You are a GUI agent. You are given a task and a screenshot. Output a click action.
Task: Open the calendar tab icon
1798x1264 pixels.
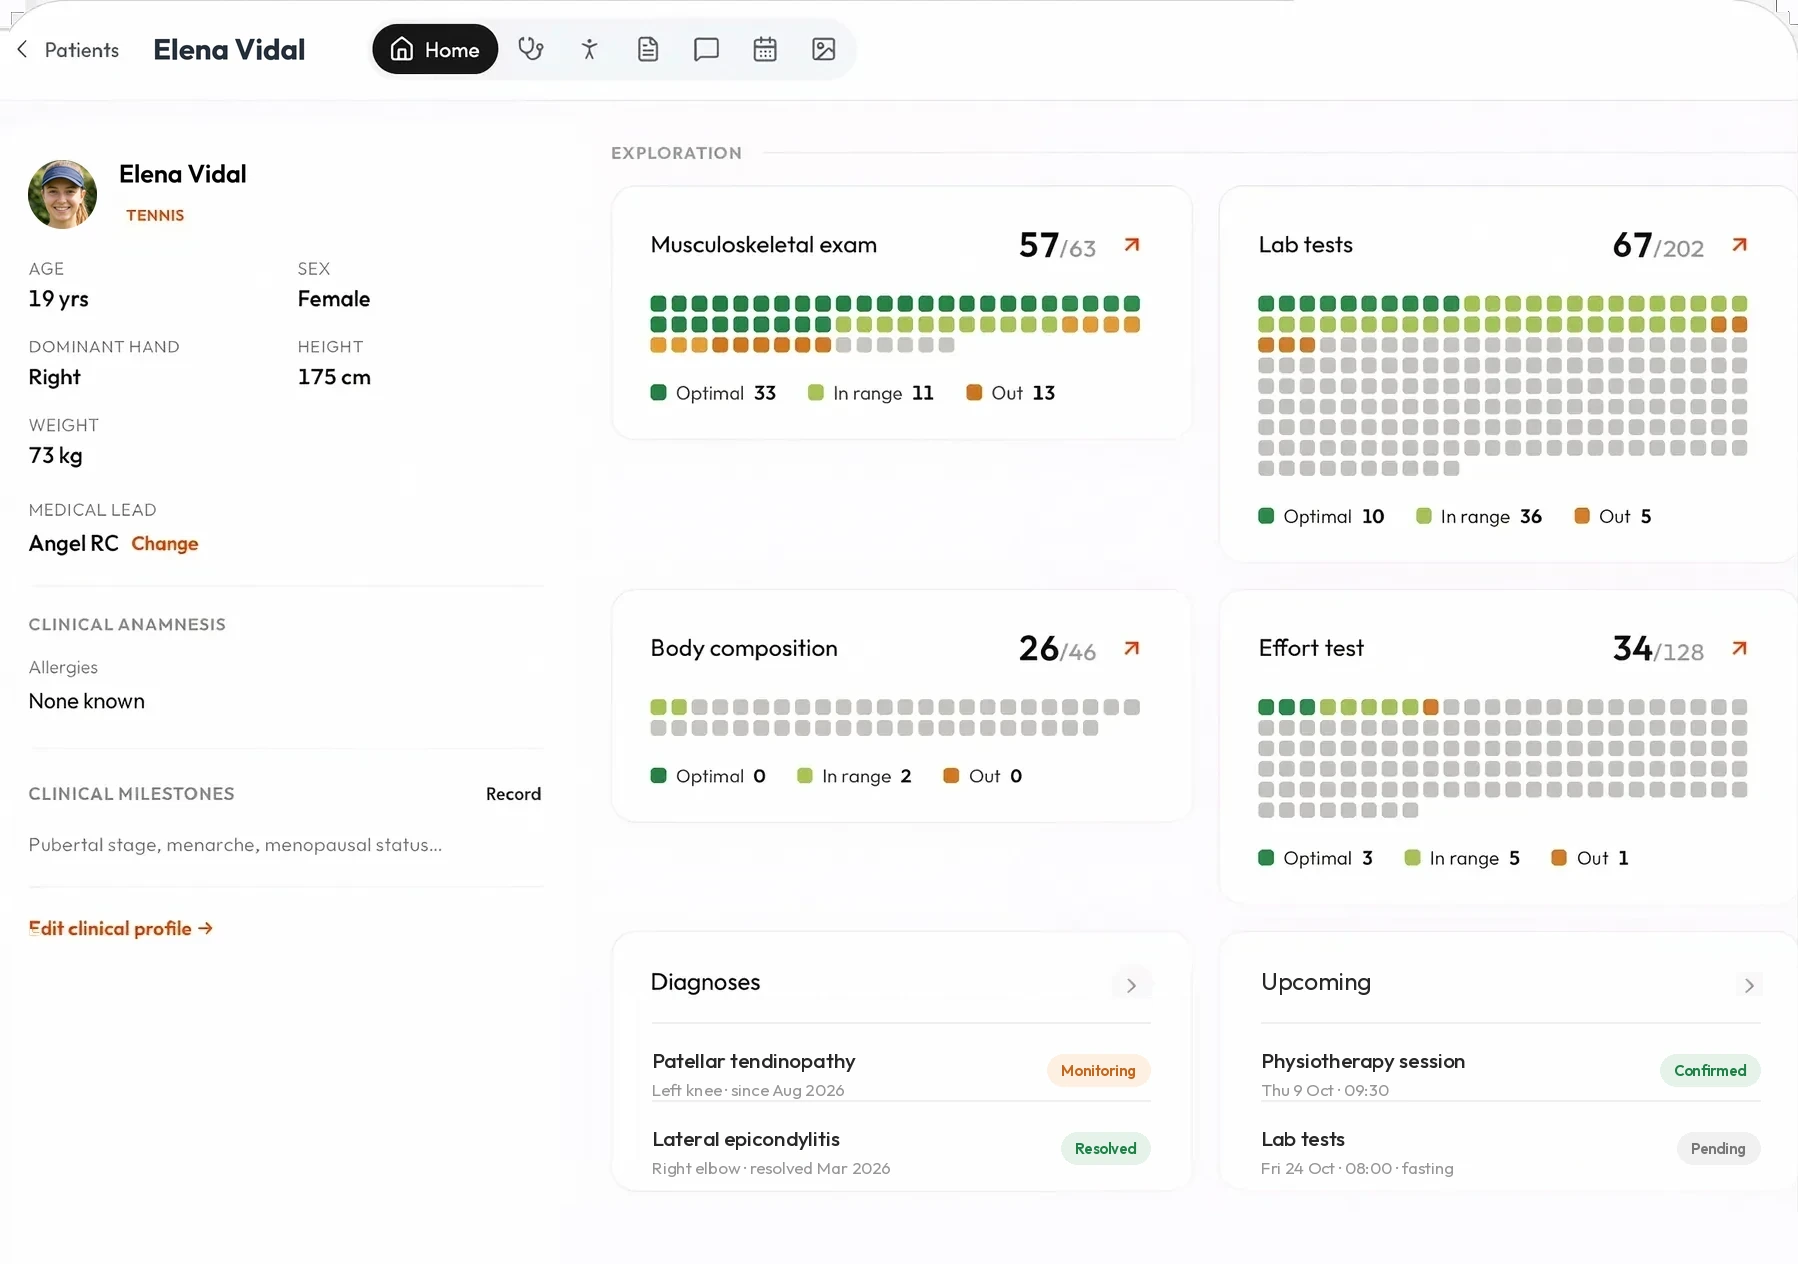pyautogui.click(x=765, y=49)
